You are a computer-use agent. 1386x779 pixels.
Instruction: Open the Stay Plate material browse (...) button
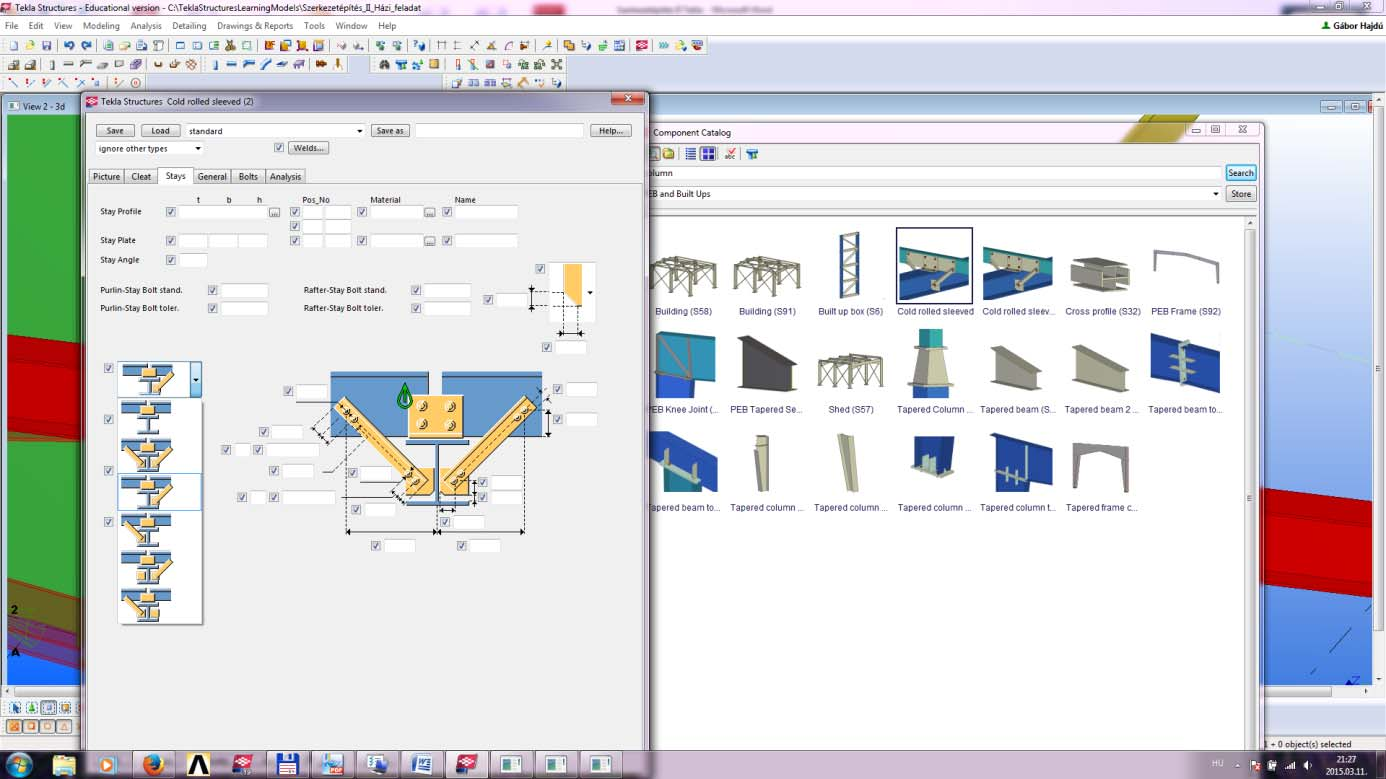tap(429, 241)
